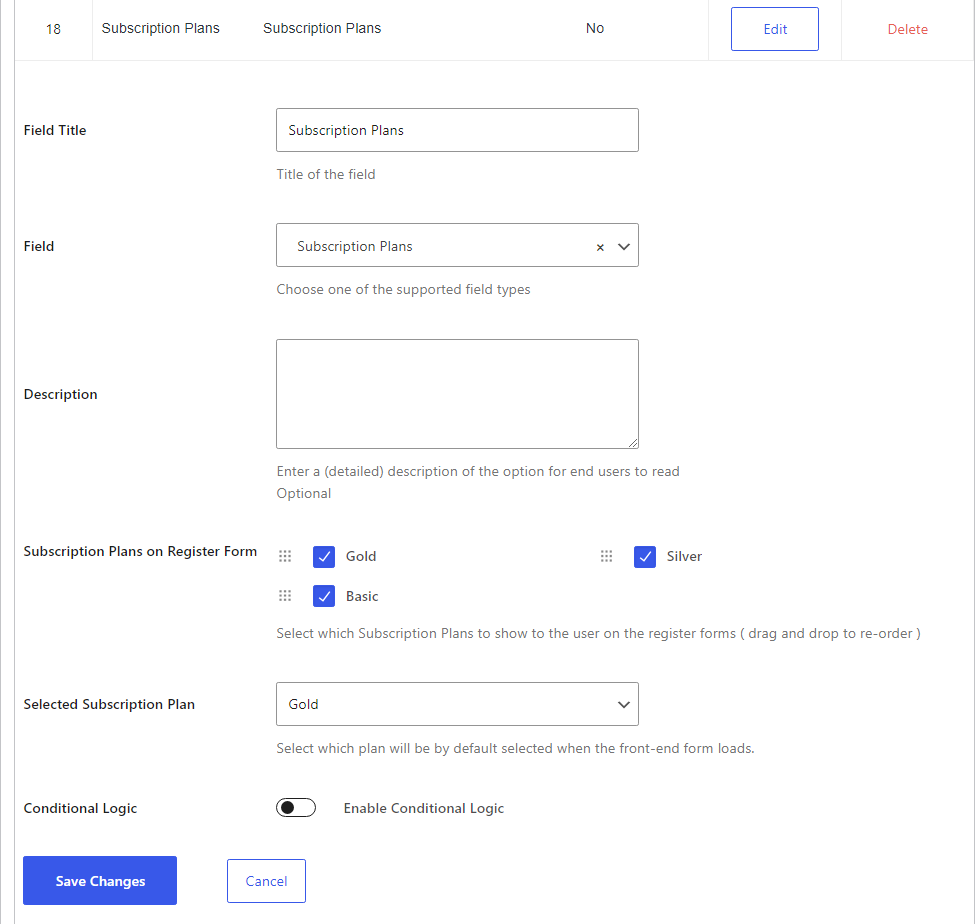The width and height of the screenshot is (975, 924).
Task: Click the Save Changes button
Action: (100, 880)
